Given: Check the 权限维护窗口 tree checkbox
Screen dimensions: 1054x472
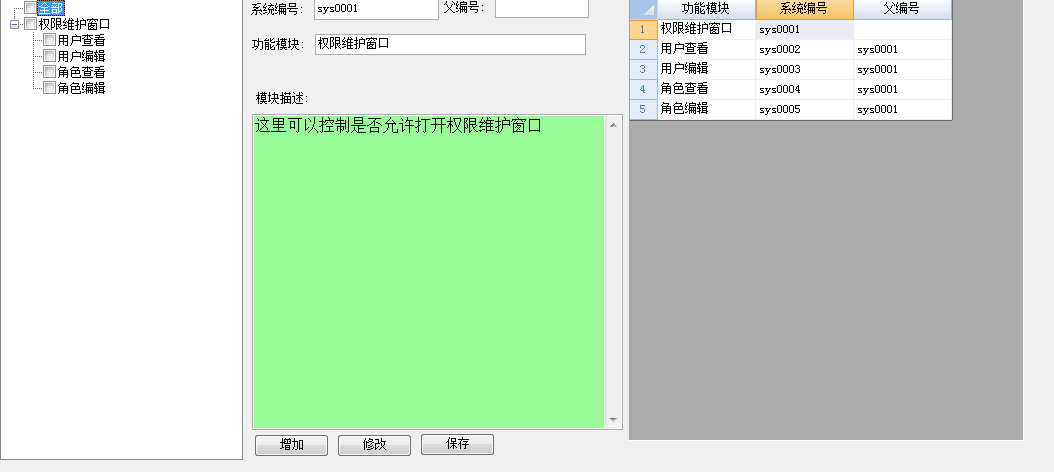Looking at the screenshot, I should [30, 24].
